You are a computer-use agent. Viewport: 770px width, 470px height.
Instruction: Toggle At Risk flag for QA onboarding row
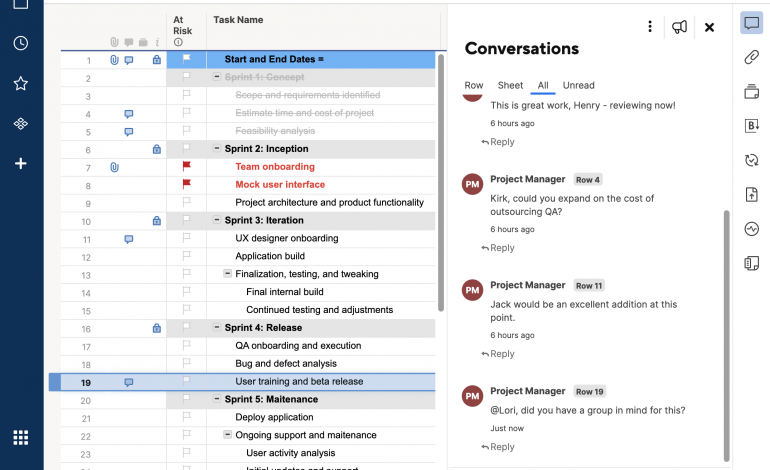186,345
